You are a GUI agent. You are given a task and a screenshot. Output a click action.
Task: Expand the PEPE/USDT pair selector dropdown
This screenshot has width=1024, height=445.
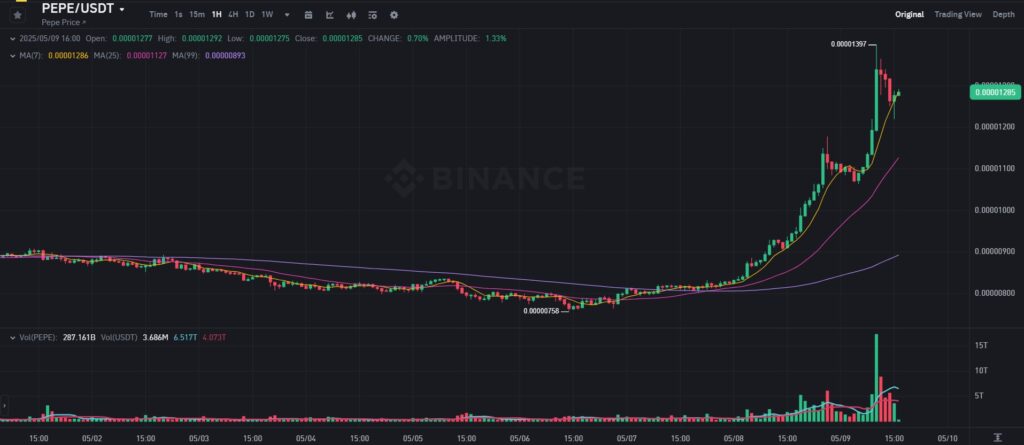tap(122, 9)
